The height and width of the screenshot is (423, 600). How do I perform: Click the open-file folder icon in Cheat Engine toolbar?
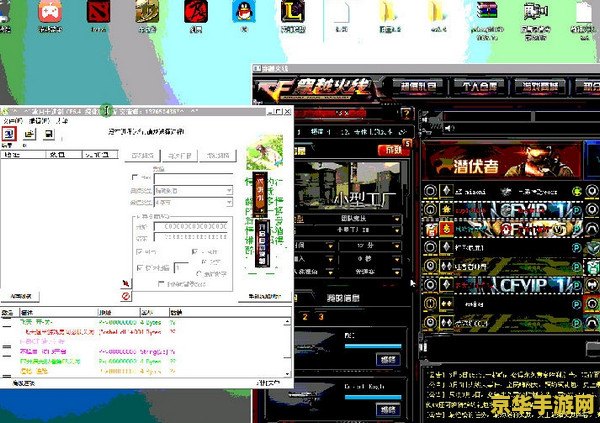(29, 134)
